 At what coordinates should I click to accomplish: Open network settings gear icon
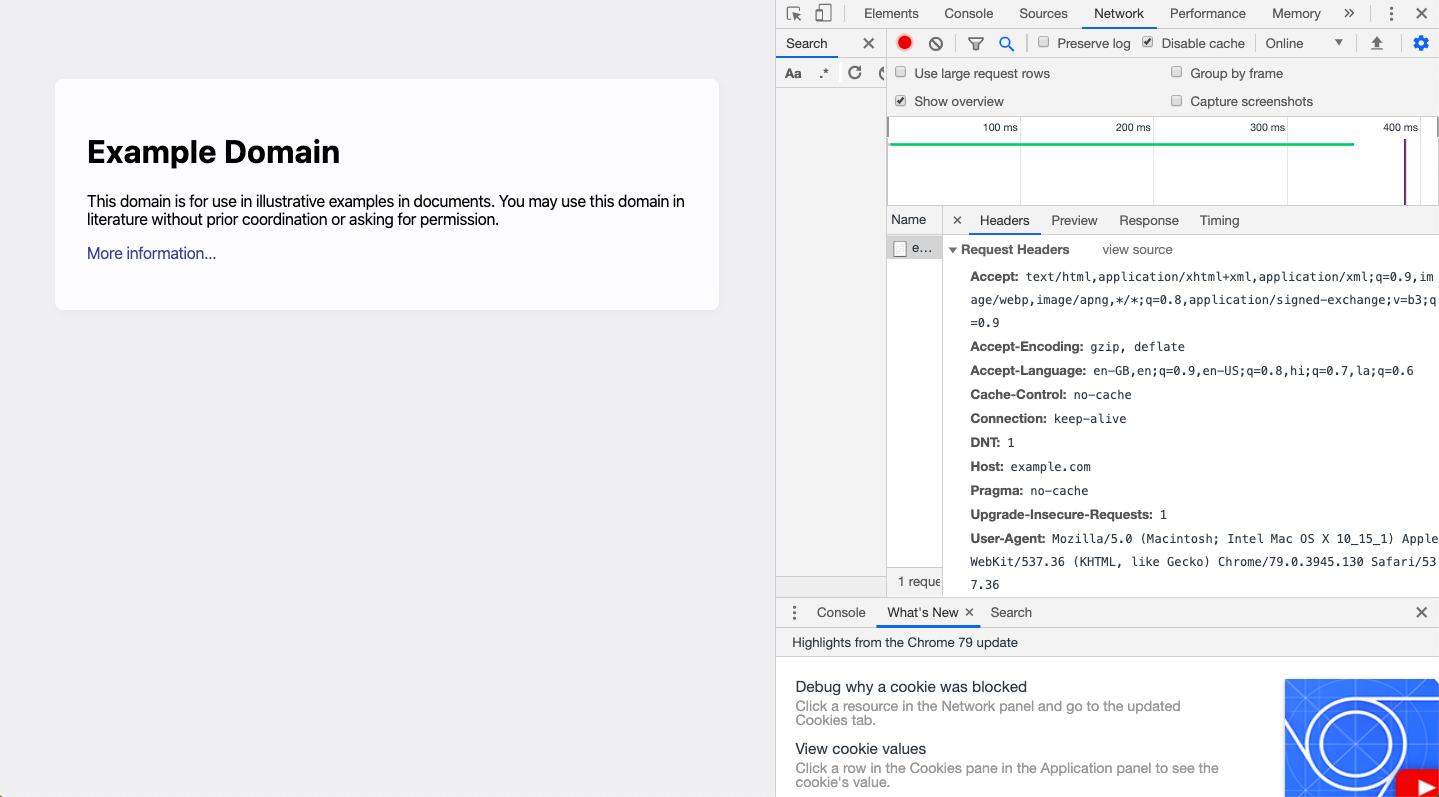tap(1421, 43)
